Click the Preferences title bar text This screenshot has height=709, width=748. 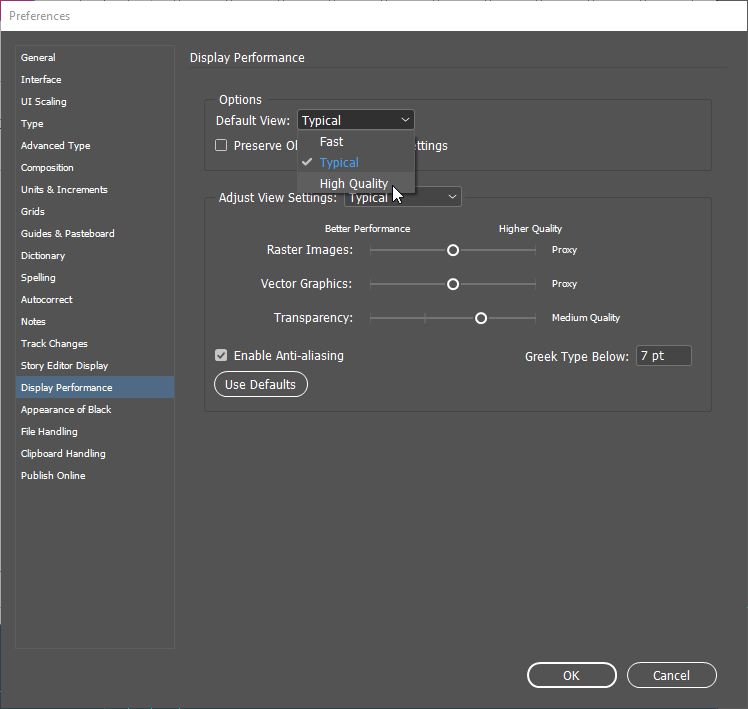click(40, 16)
